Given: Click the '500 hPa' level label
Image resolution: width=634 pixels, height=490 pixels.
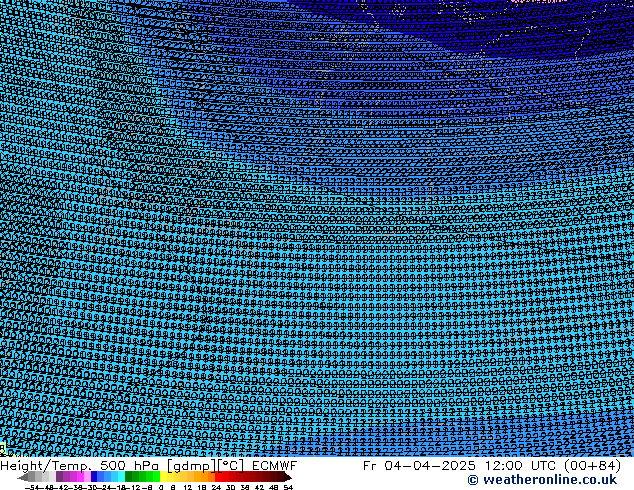Looking at the screenshot, I should [x=131, y=466].
